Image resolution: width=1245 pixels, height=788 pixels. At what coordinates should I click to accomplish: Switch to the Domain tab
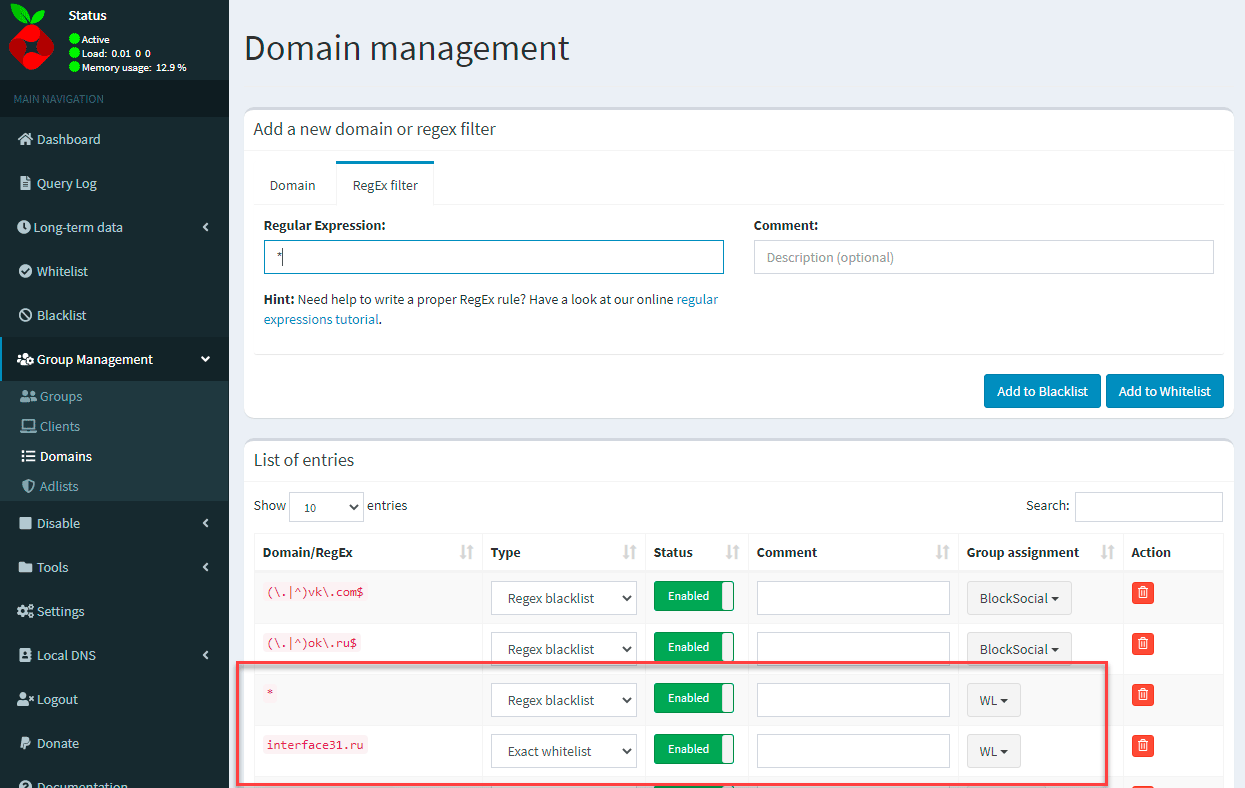tap(292, 185)
